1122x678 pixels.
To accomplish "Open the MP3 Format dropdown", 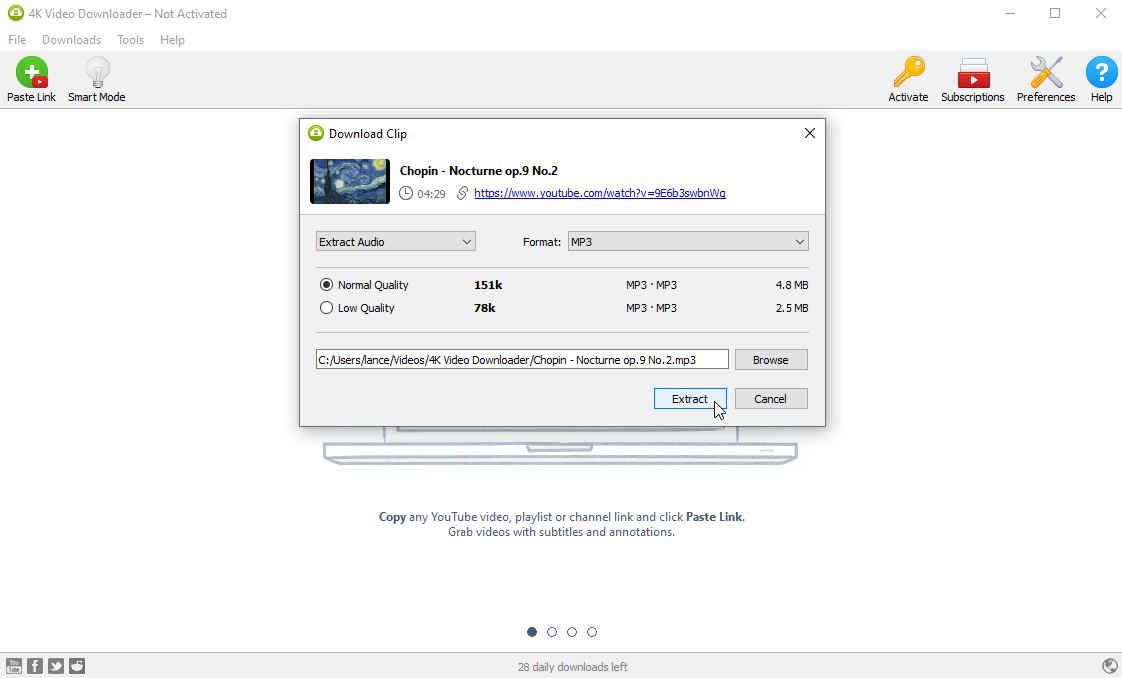I will (x=688, y=242).
